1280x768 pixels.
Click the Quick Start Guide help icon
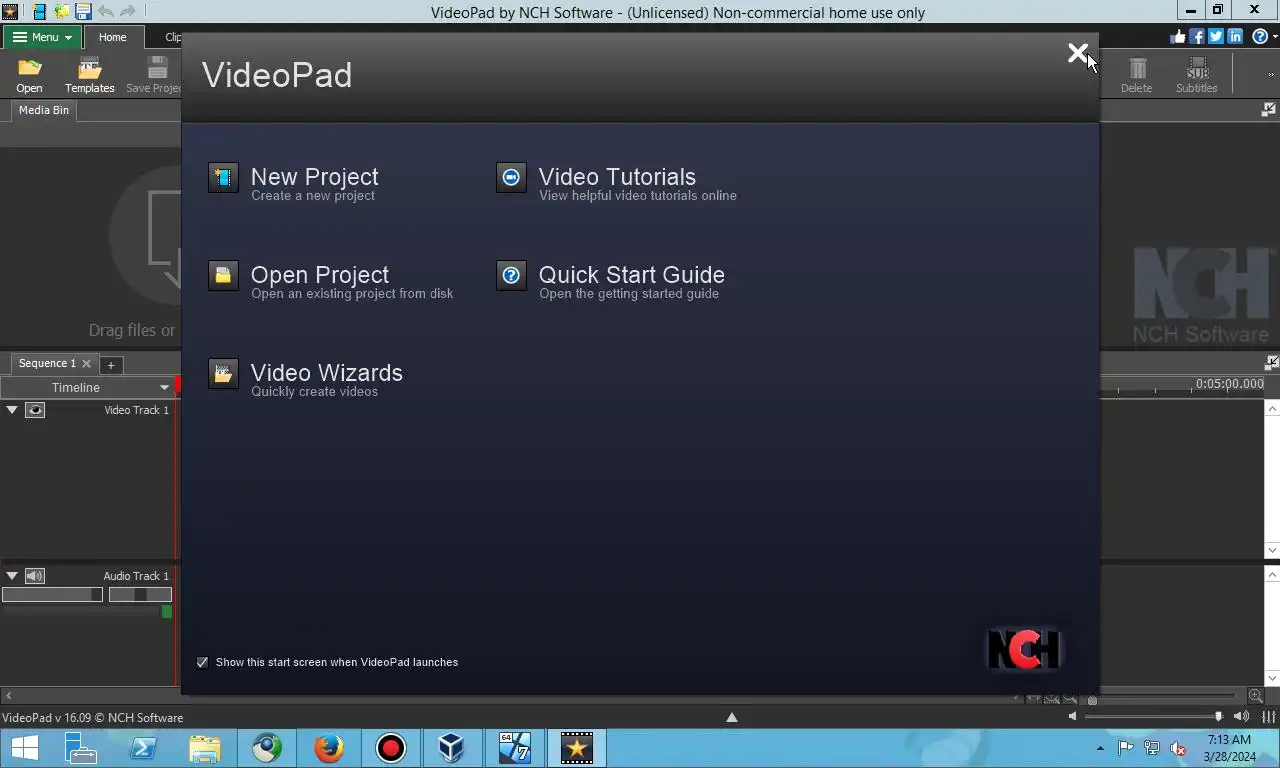pos(511,275)
